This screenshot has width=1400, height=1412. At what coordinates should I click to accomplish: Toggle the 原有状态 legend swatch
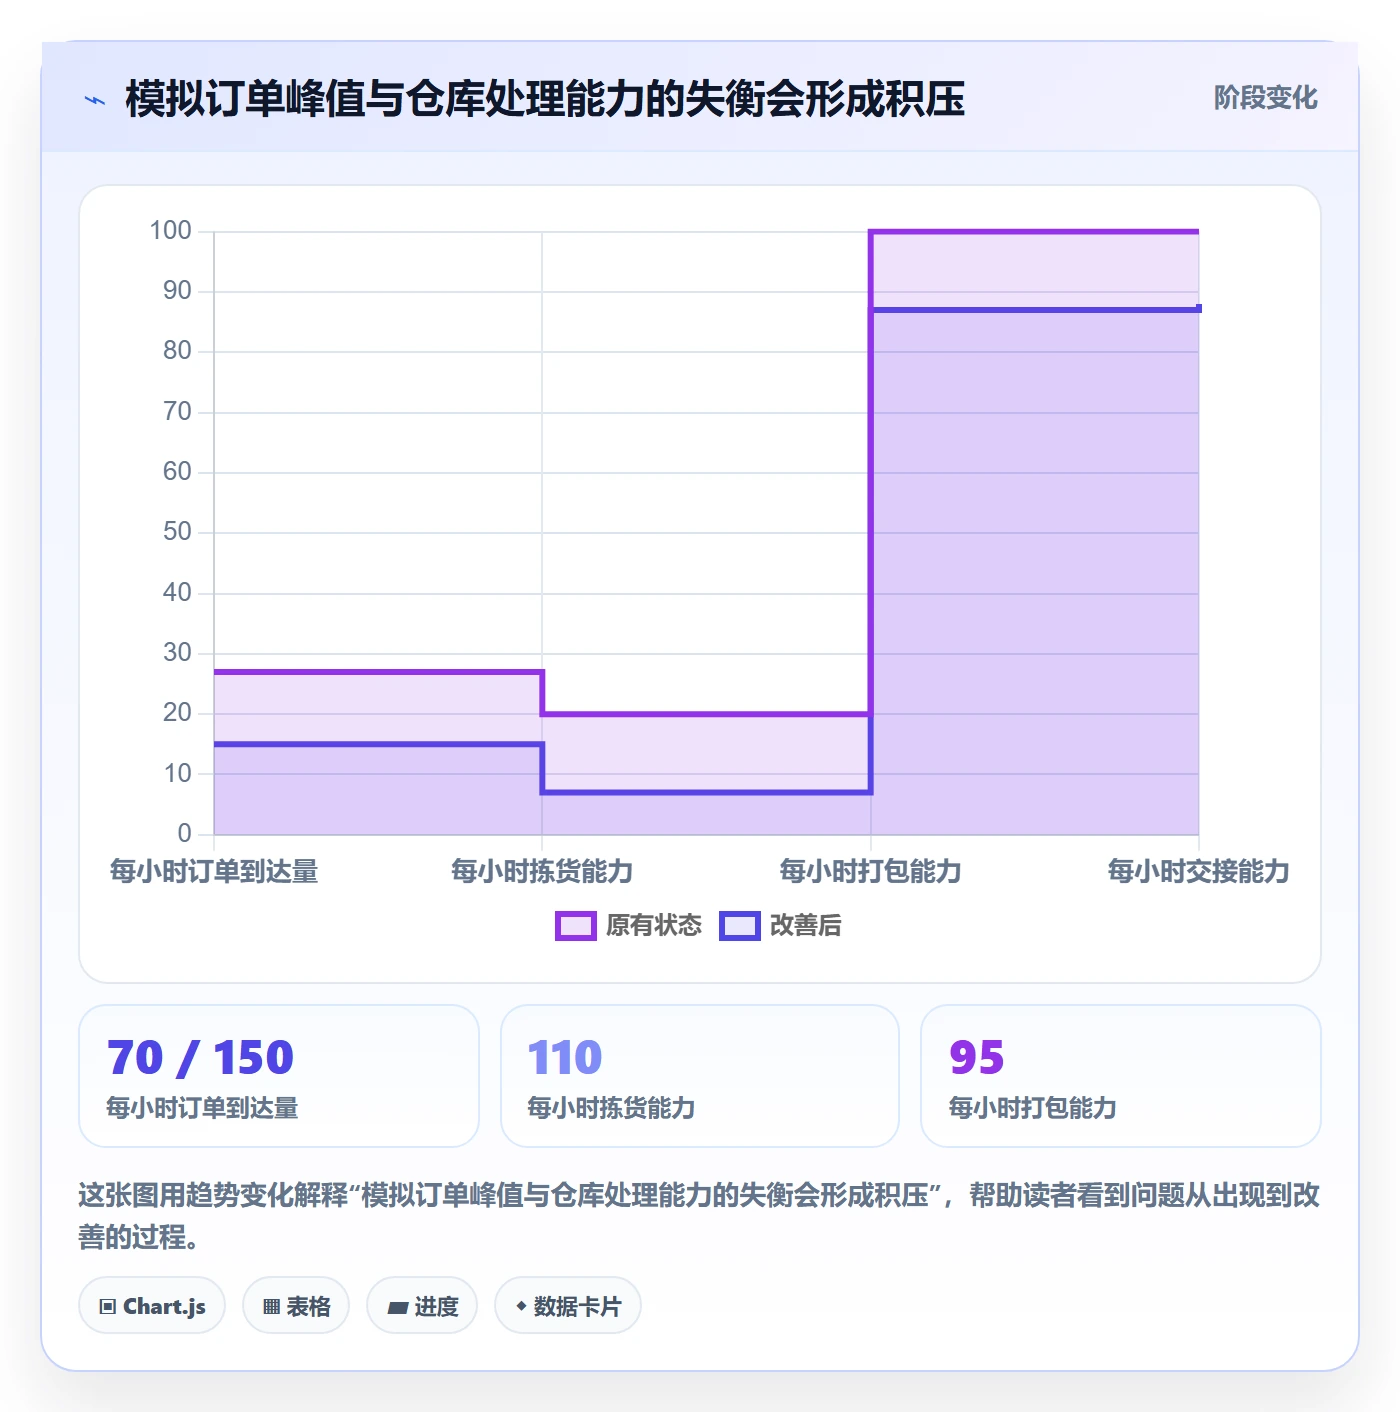point(576,926)
